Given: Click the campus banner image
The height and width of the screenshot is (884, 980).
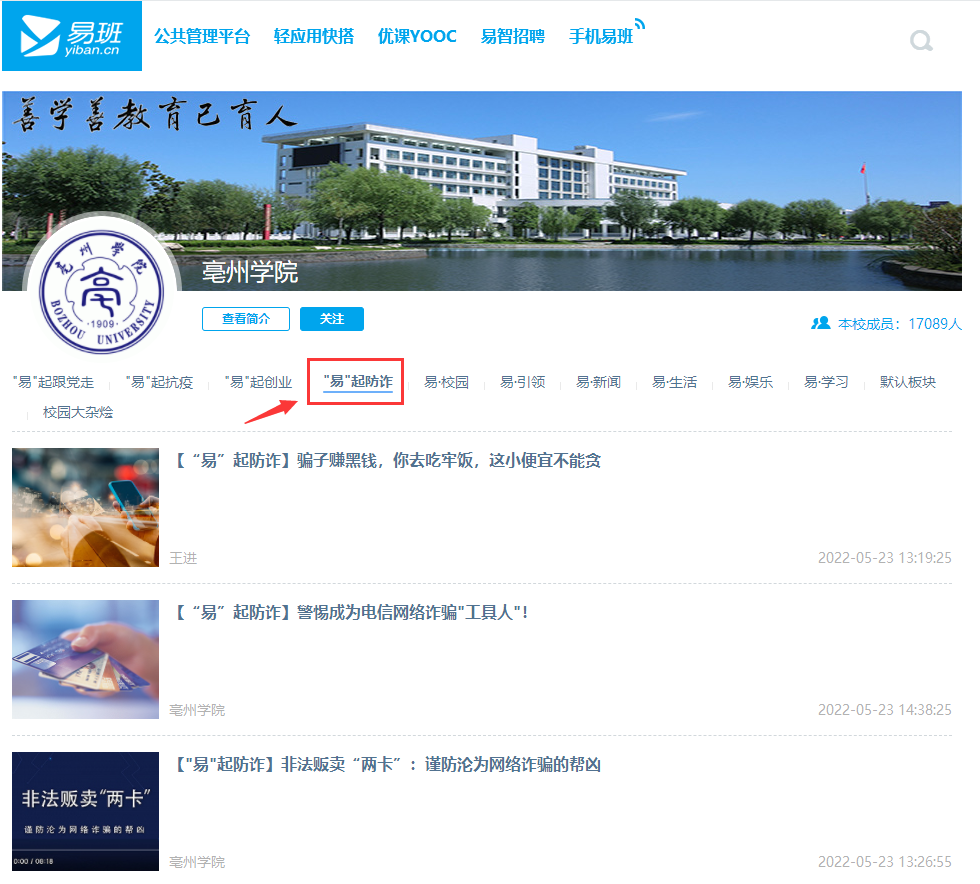Looking at the screenshot, I should click(x=560, y=180).
